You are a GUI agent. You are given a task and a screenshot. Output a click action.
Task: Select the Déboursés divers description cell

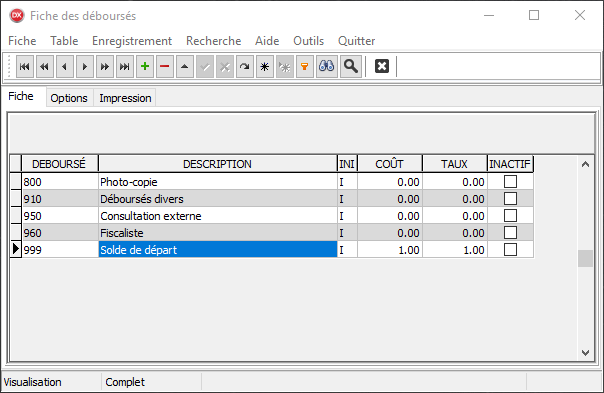click(x=218, y=199)
